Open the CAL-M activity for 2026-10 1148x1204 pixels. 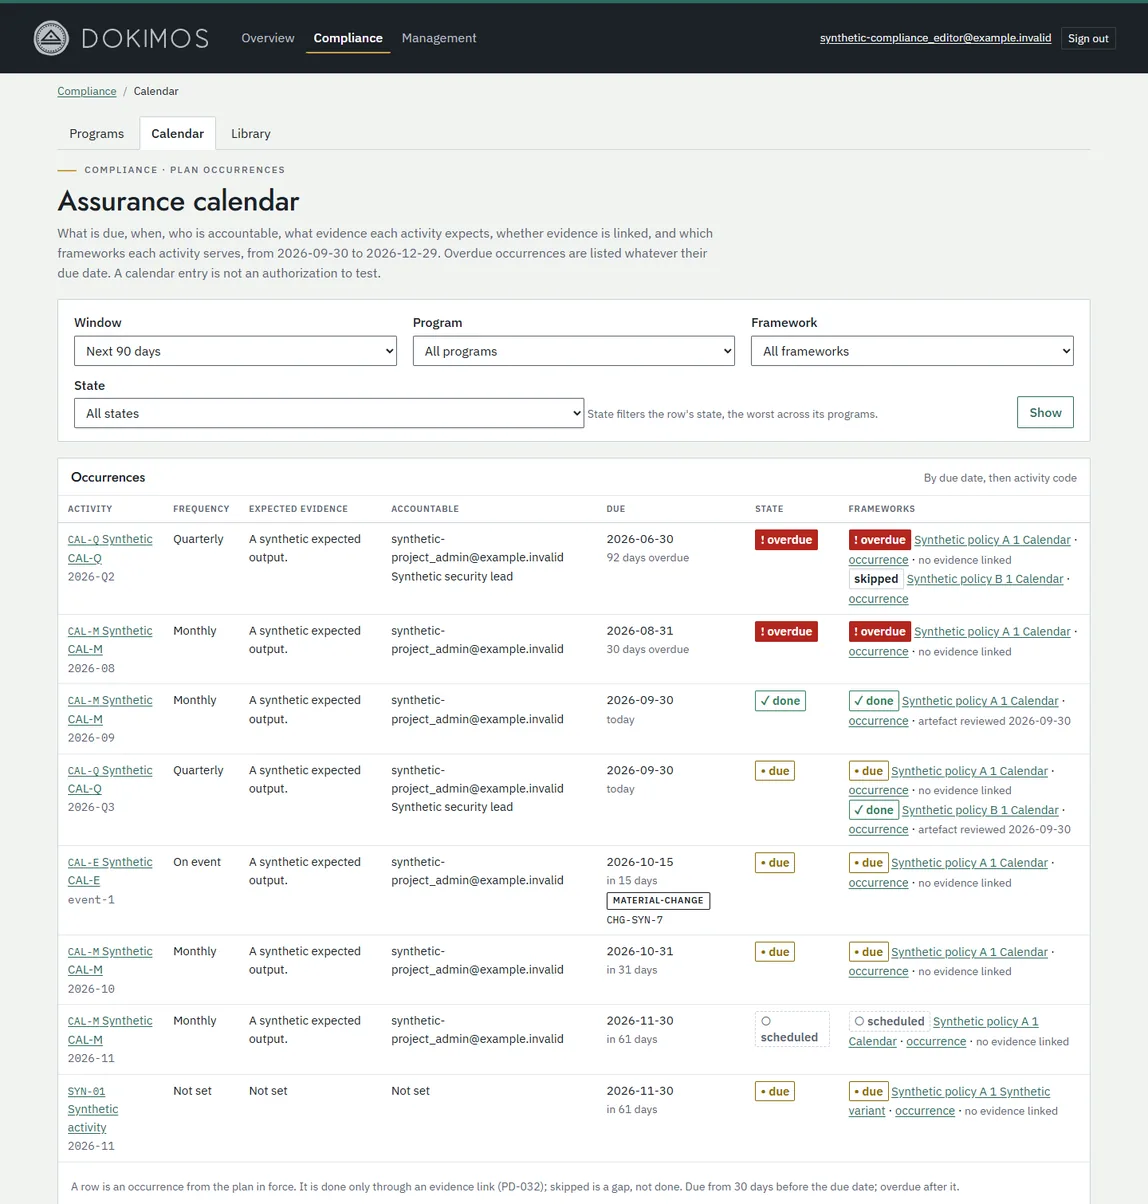[110, 960]
